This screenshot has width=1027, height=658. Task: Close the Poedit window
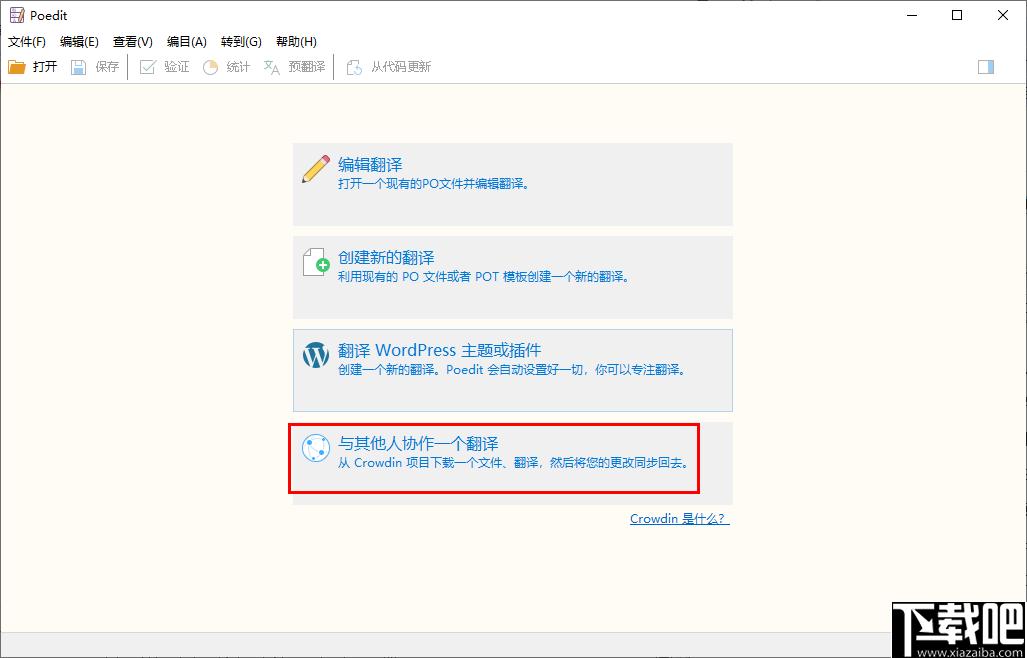[1003, 15]
